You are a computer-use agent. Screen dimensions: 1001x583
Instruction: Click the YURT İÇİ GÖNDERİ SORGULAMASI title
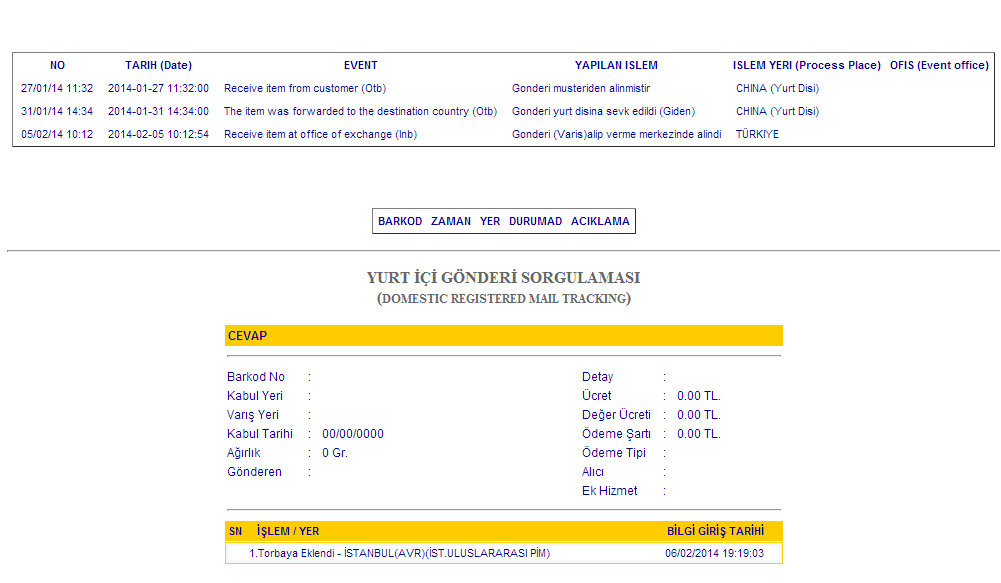[504, 278]
